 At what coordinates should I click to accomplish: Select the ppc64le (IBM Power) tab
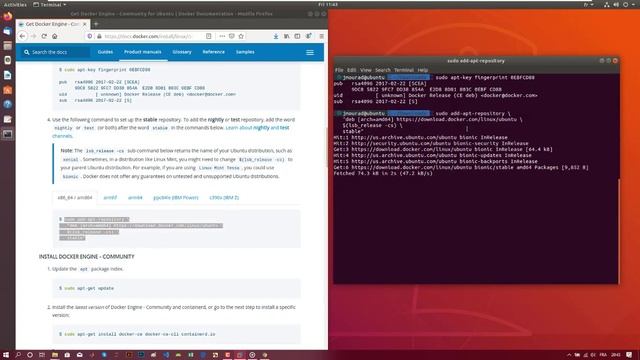pyautogui.click(x=176, y=198)
